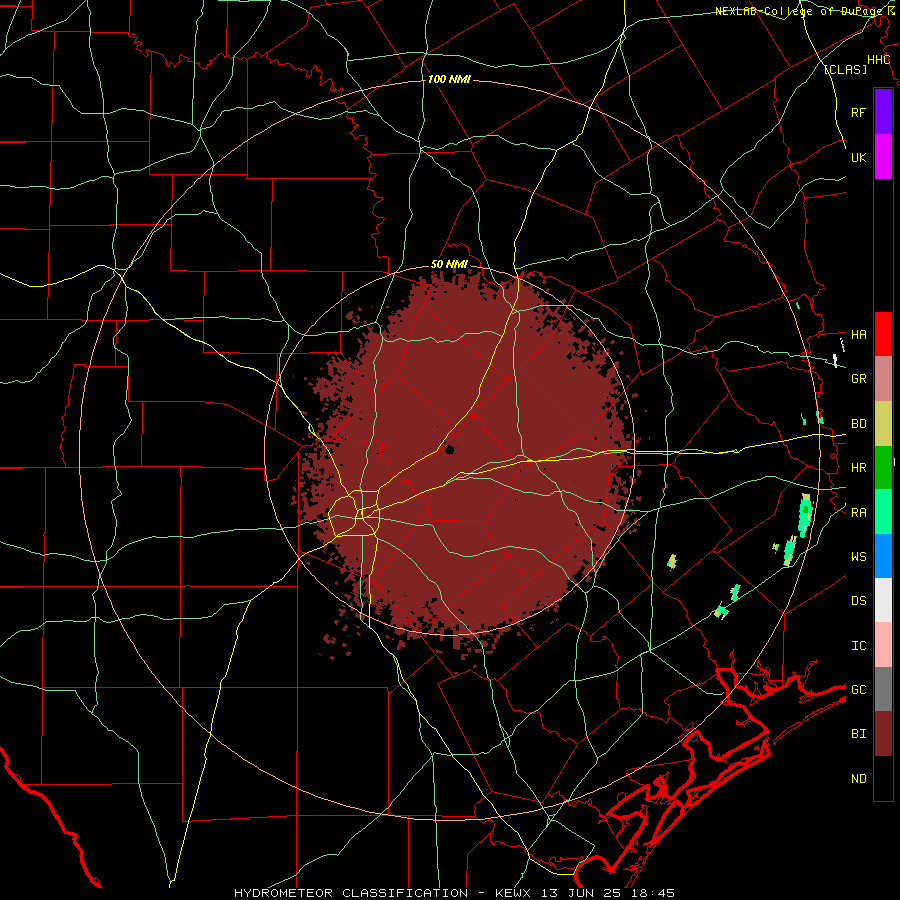Click the black radar site dot inside the brown echo
900x900 pixels.
pyautogui.click(x=449, y=449)
